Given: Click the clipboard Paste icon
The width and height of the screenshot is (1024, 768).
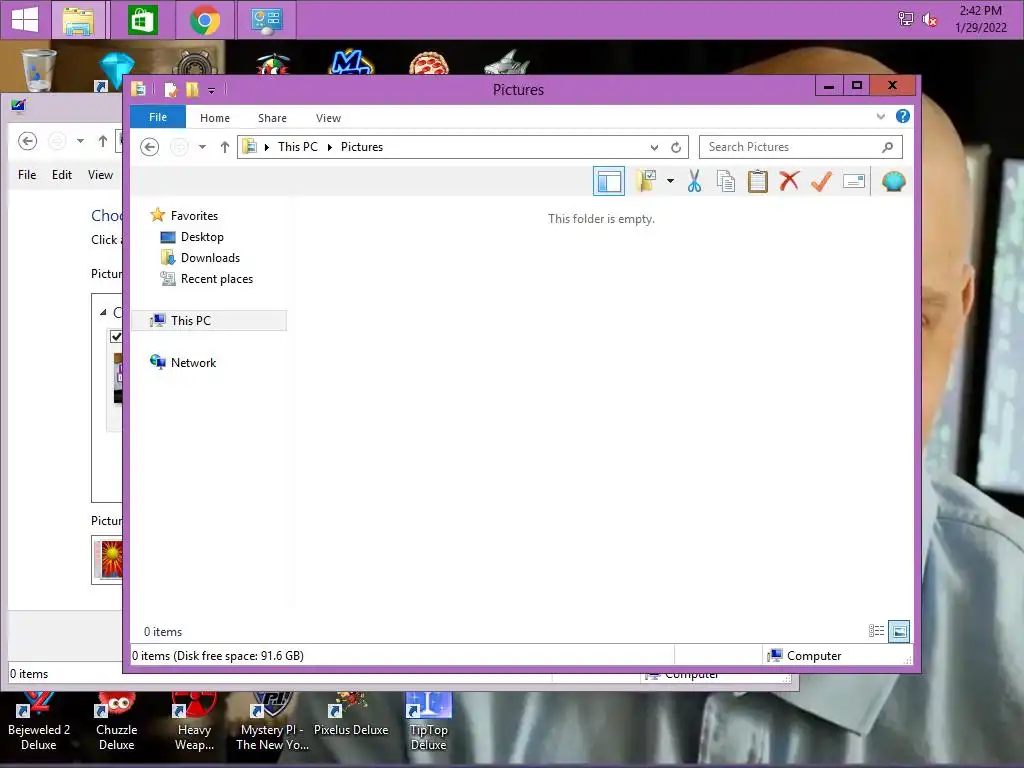Looking at the screenshot, I should [x=758, y=181].
